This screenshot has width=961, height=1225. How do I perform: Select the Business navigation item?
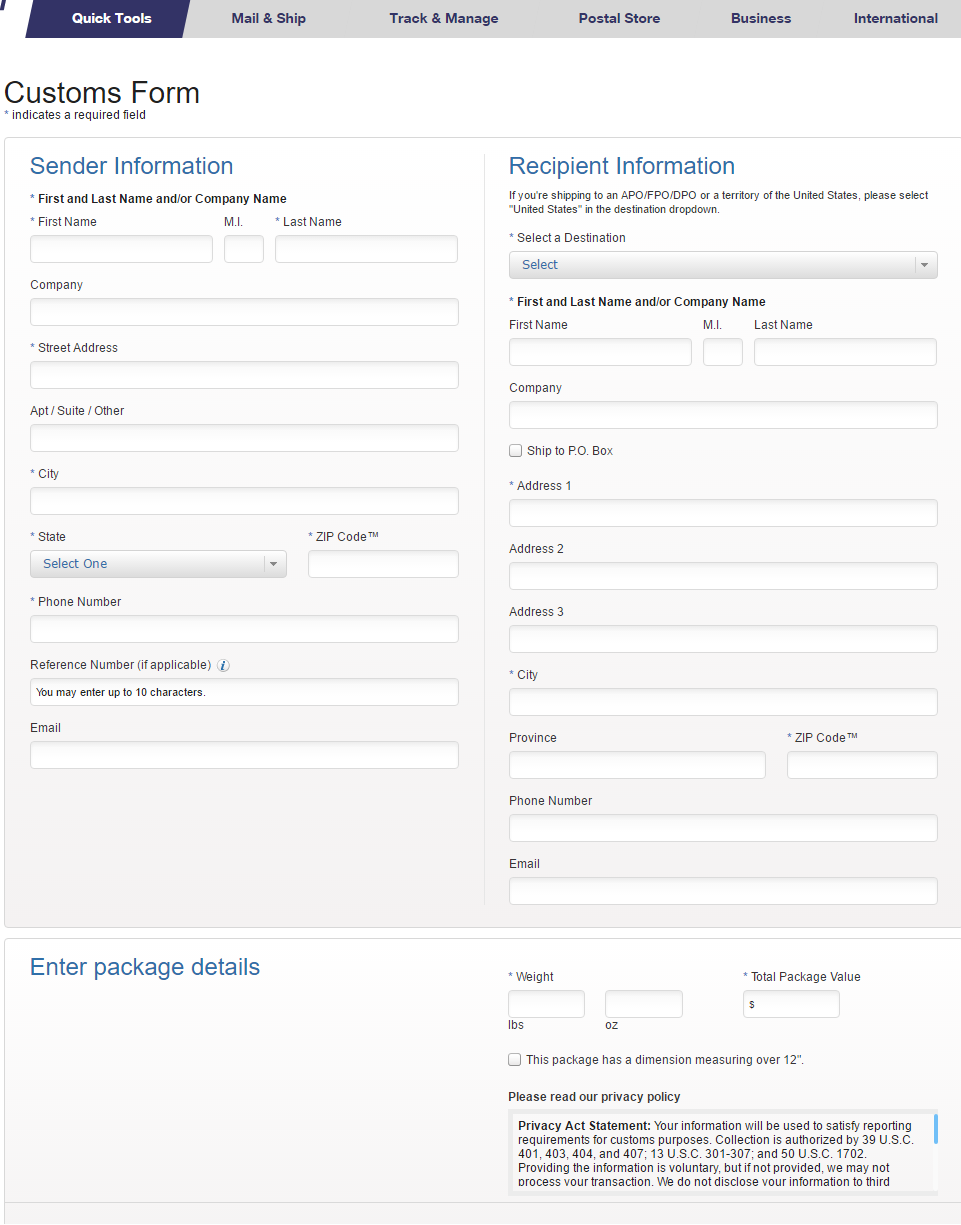[761, 19]
